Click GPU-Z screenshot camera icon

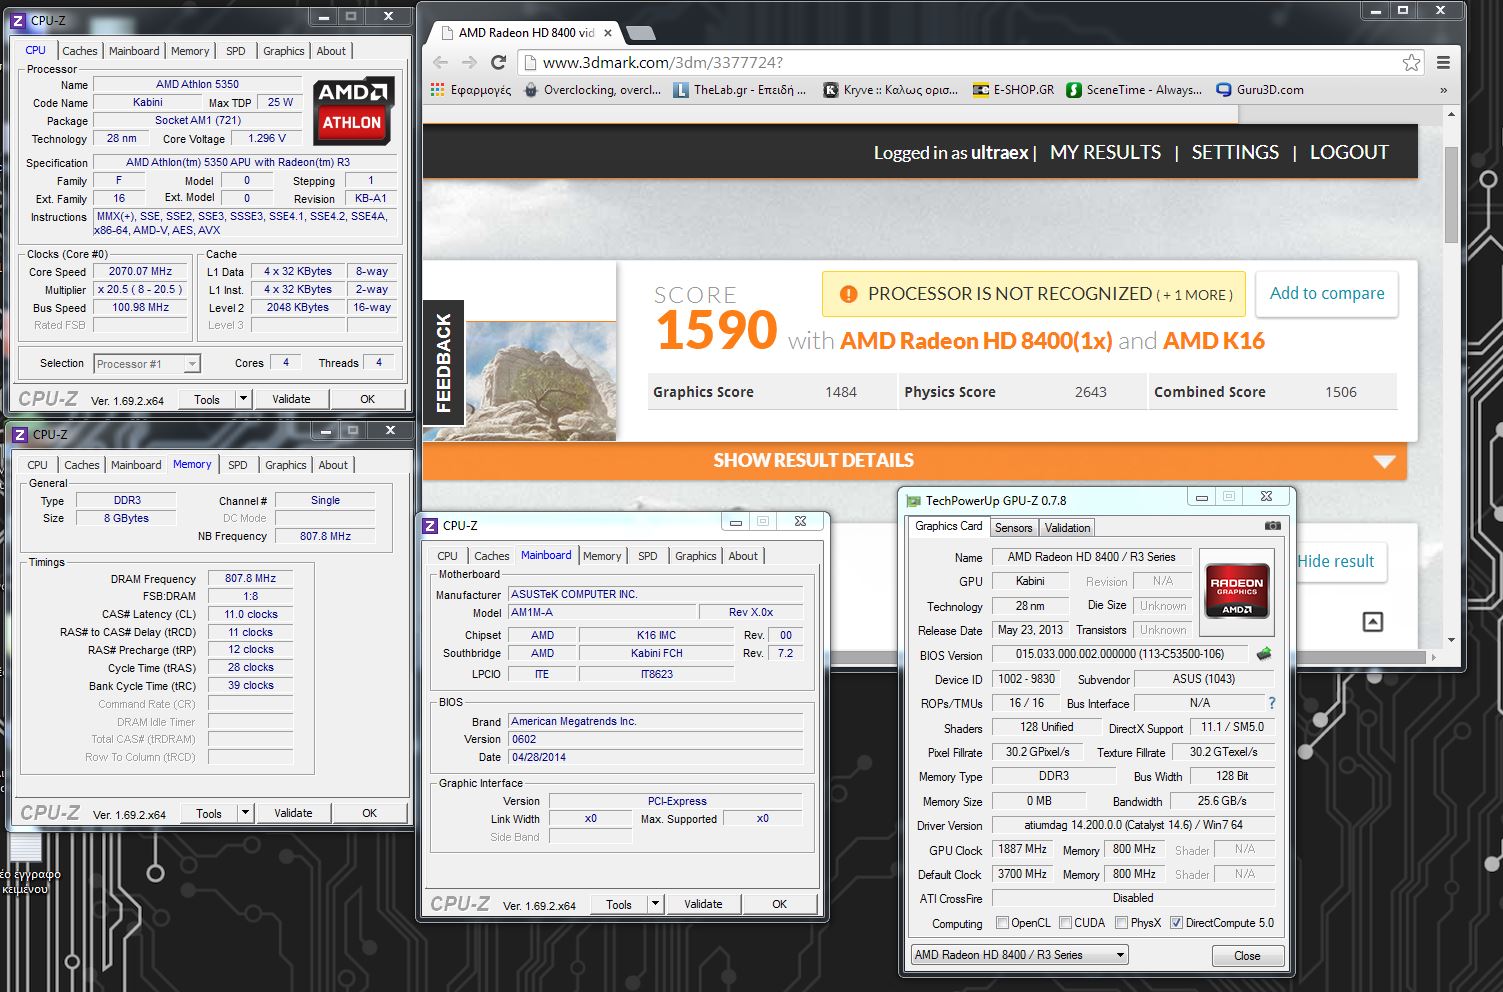[x=1272, y=525]
